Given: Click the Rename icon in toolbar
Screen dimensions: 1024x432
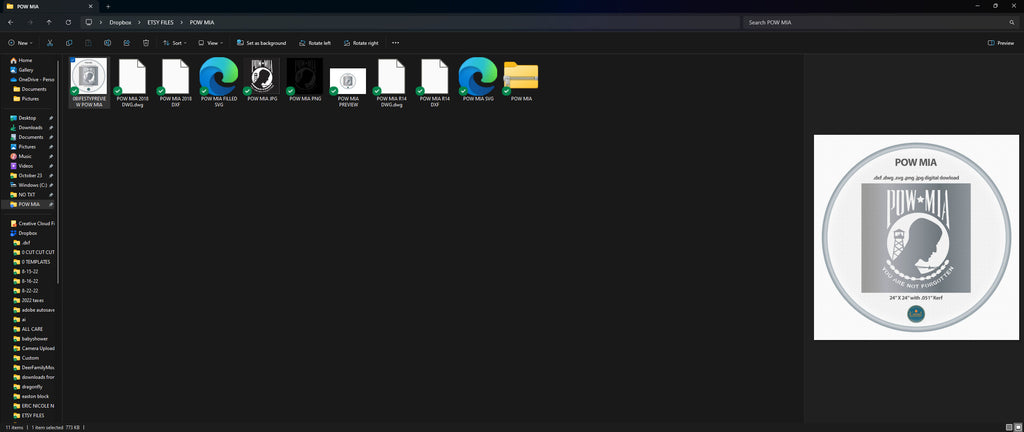Looking at the screenshot, I should click(107, 43).
